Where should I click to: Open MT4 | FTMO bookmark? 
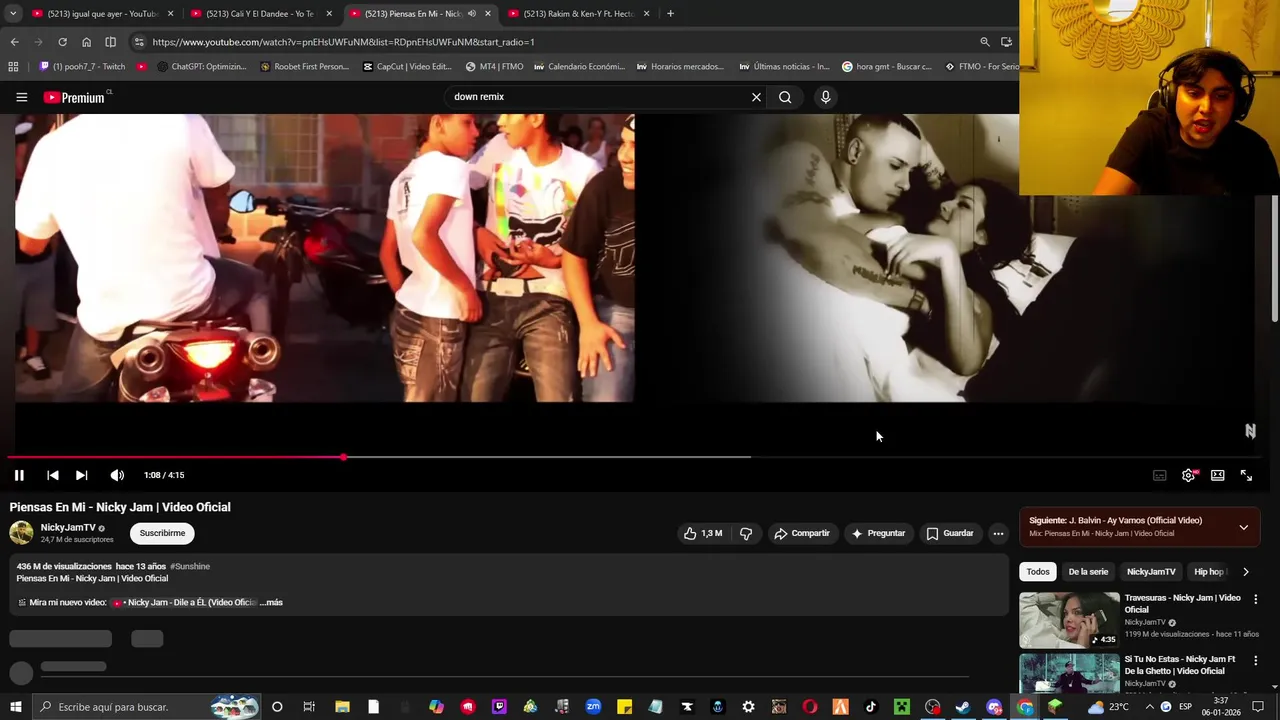tap(494, 67)
